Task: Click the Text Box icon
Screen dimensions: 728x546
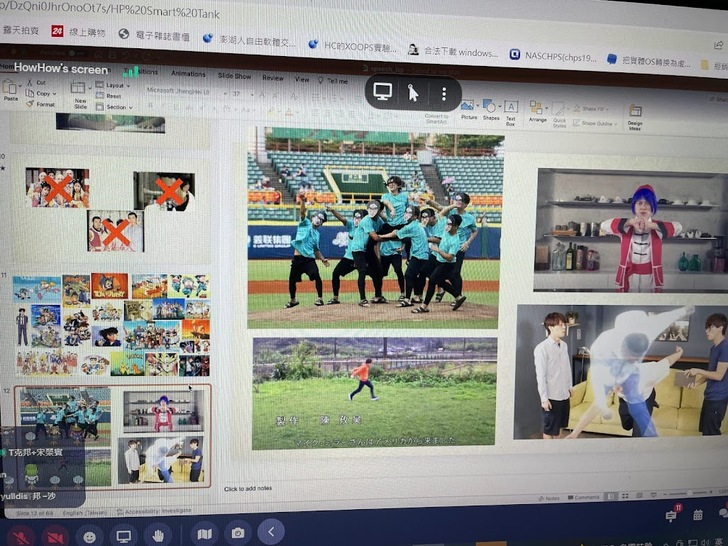Action: [510, 110]
